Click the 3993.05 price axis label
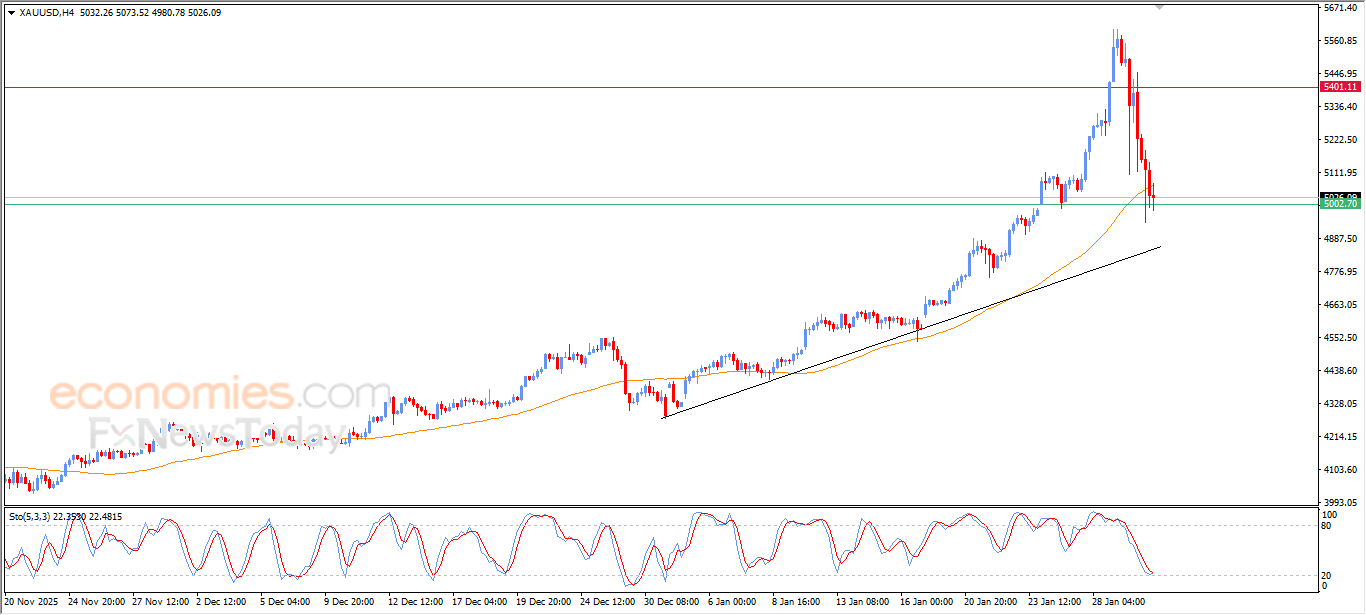1366x615 pixels. point(1340,503)
